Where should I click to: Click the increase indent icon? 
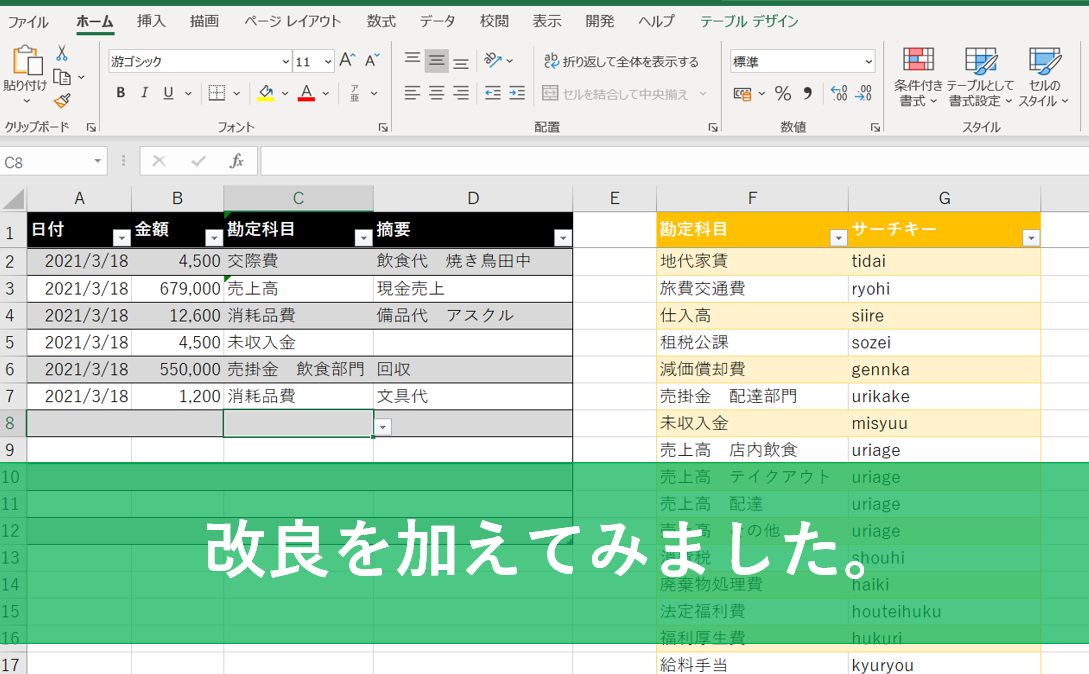click(x=516, y=93)
